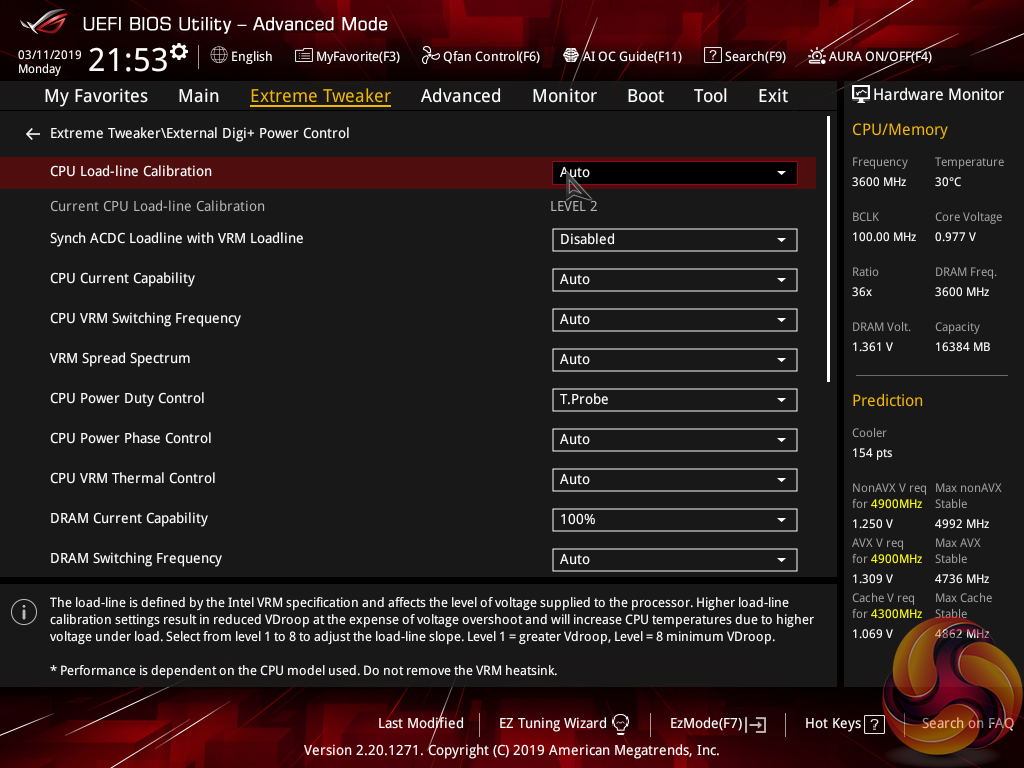Click Last Modified in bottom bar
Image resolution: width=1024 pixels, height=768 pixels.
[420, 723]
